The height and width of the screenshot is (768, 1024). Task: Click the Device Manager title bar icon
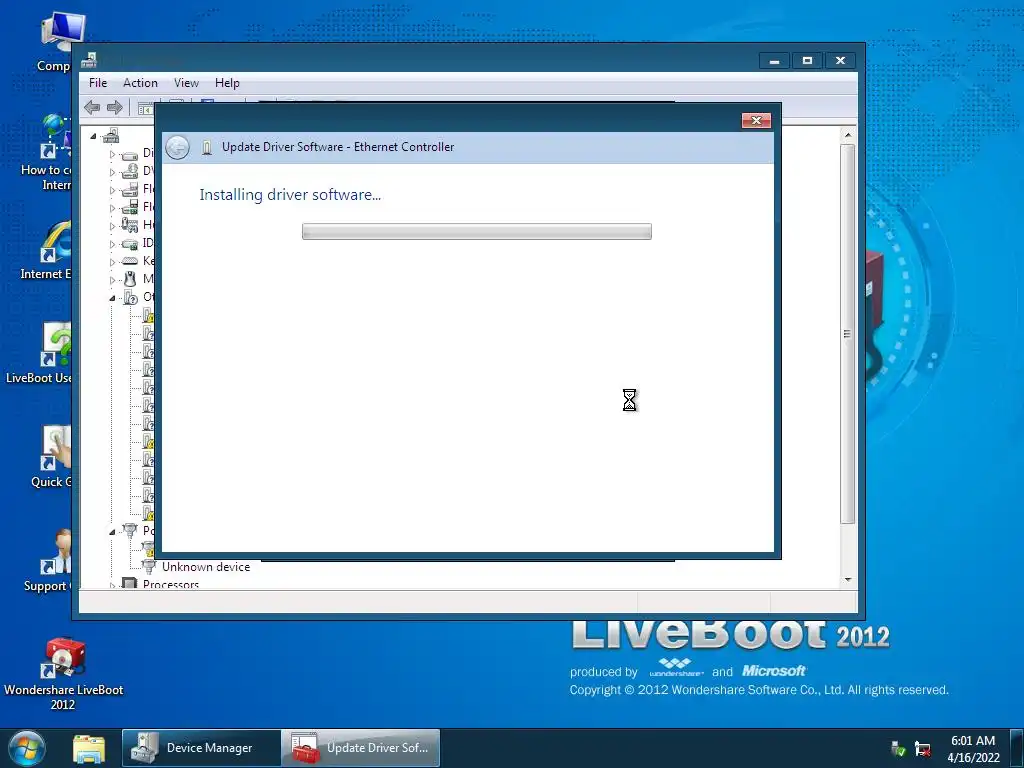click(x=89, y=60)
